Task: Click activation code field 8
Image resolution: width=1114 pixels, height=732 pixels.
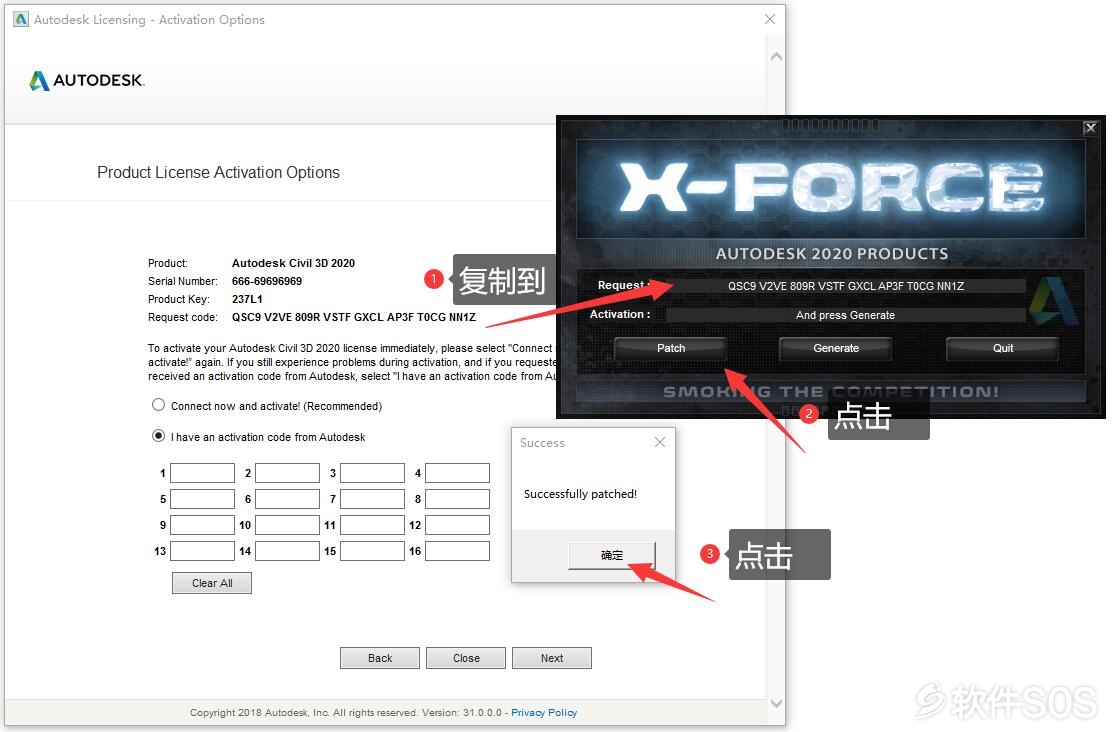Action: point(458,499)
